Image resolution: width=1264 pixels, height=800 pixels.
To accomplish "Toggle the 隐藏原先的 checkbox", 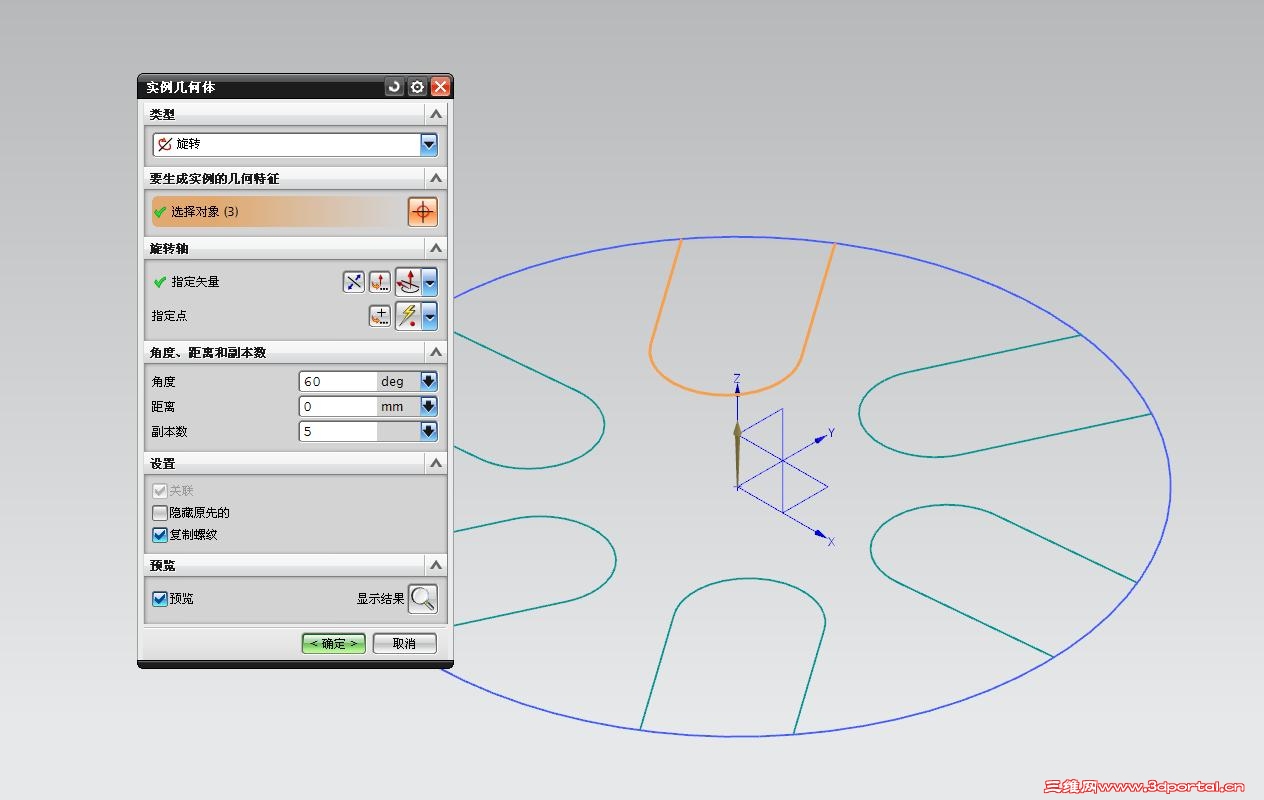I will point(159,513).
